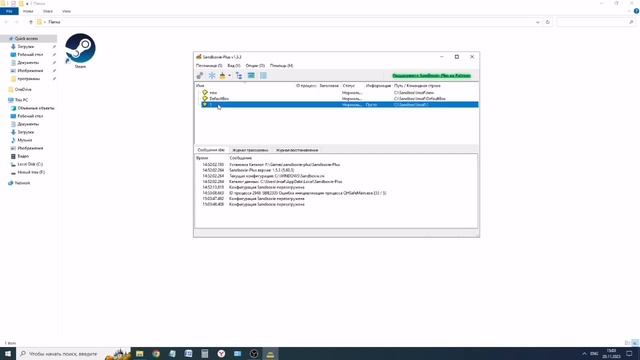
Task: Open the Вид menu
Action: (x=233, y=65)
